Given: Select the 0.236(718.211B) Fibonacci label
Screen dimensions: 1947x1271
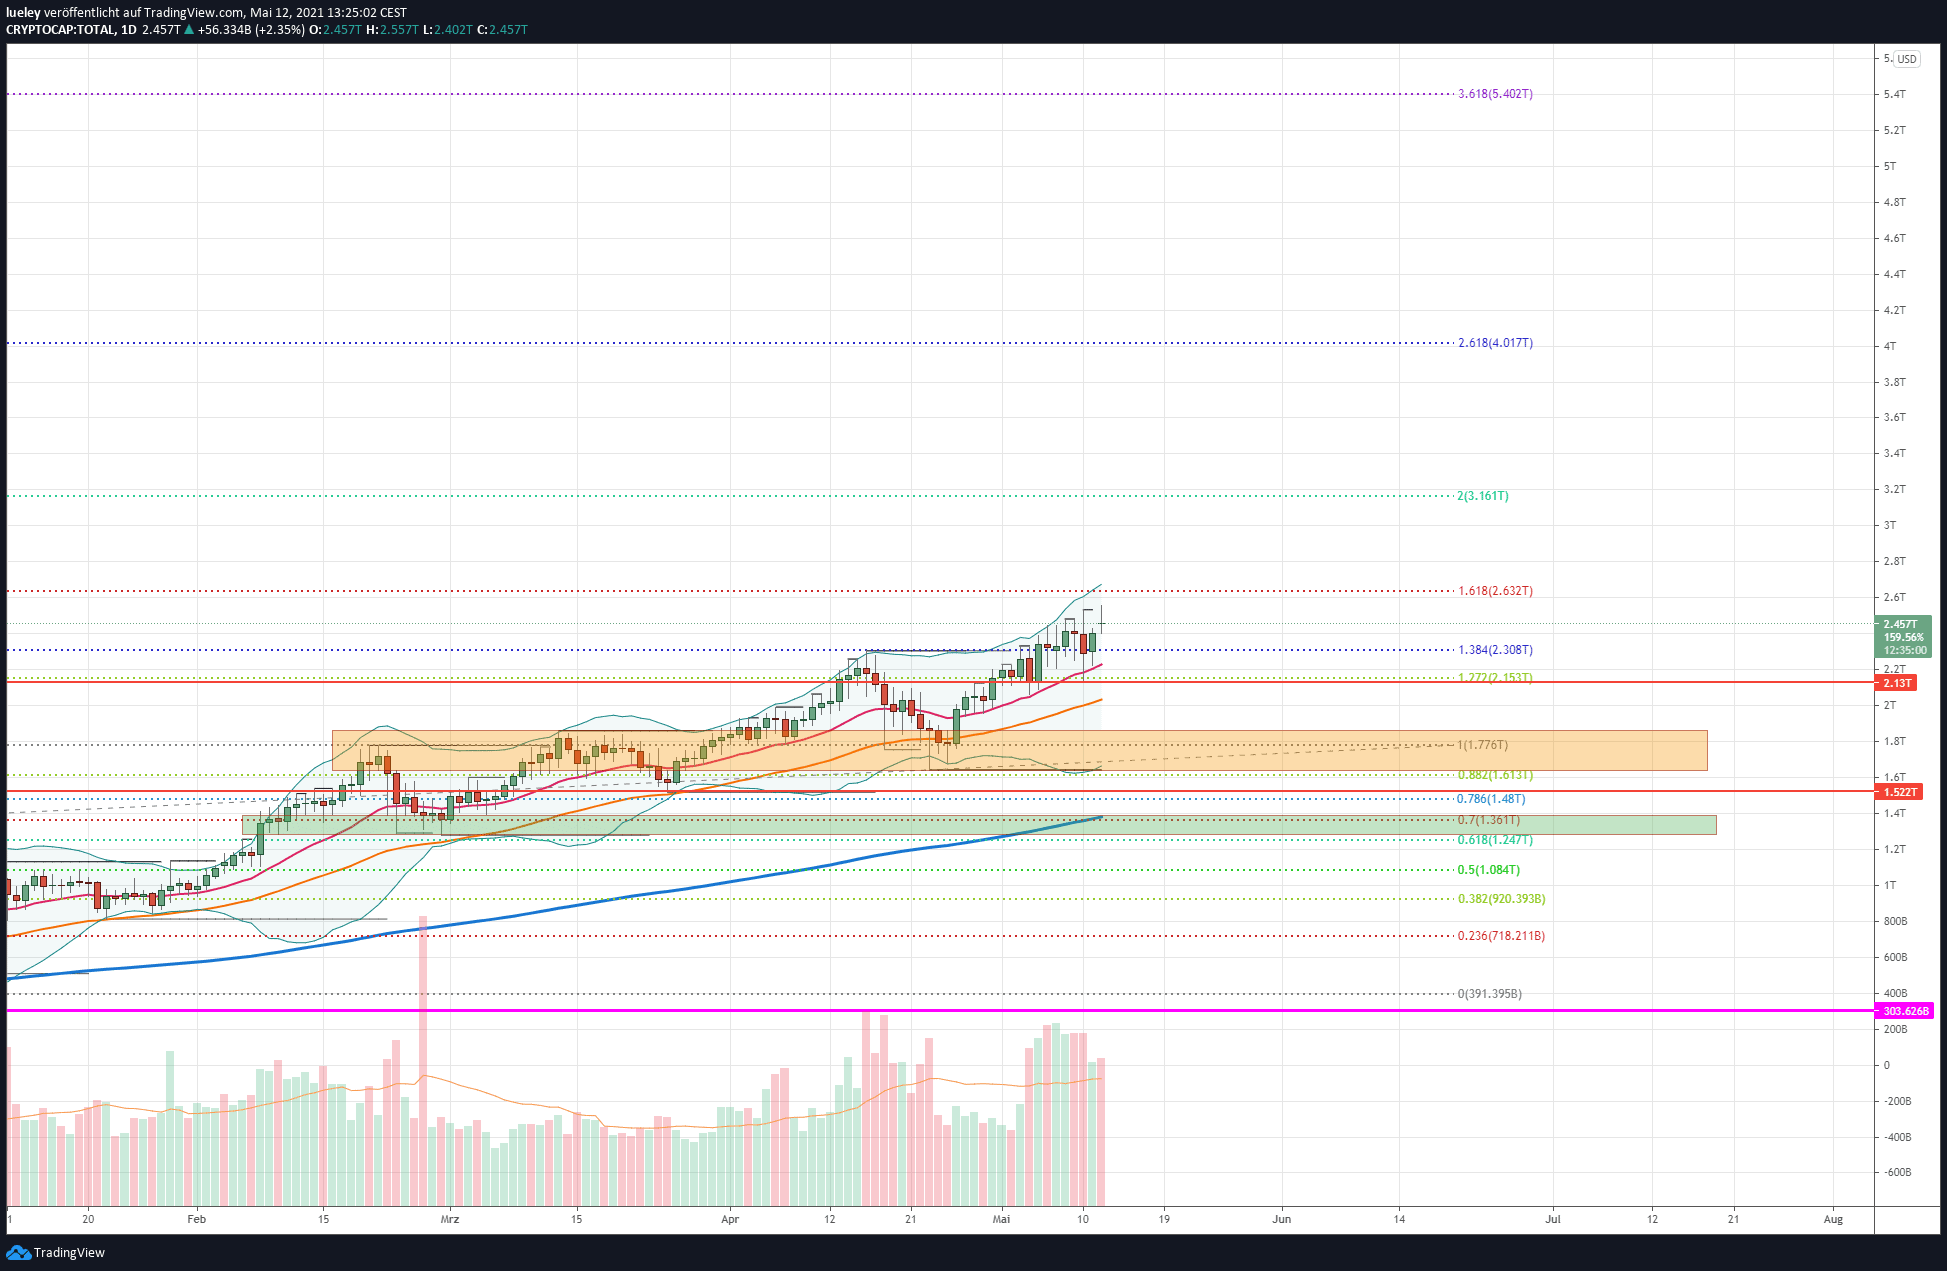Looking at the screenshot, I should [x=1501, y=936].
